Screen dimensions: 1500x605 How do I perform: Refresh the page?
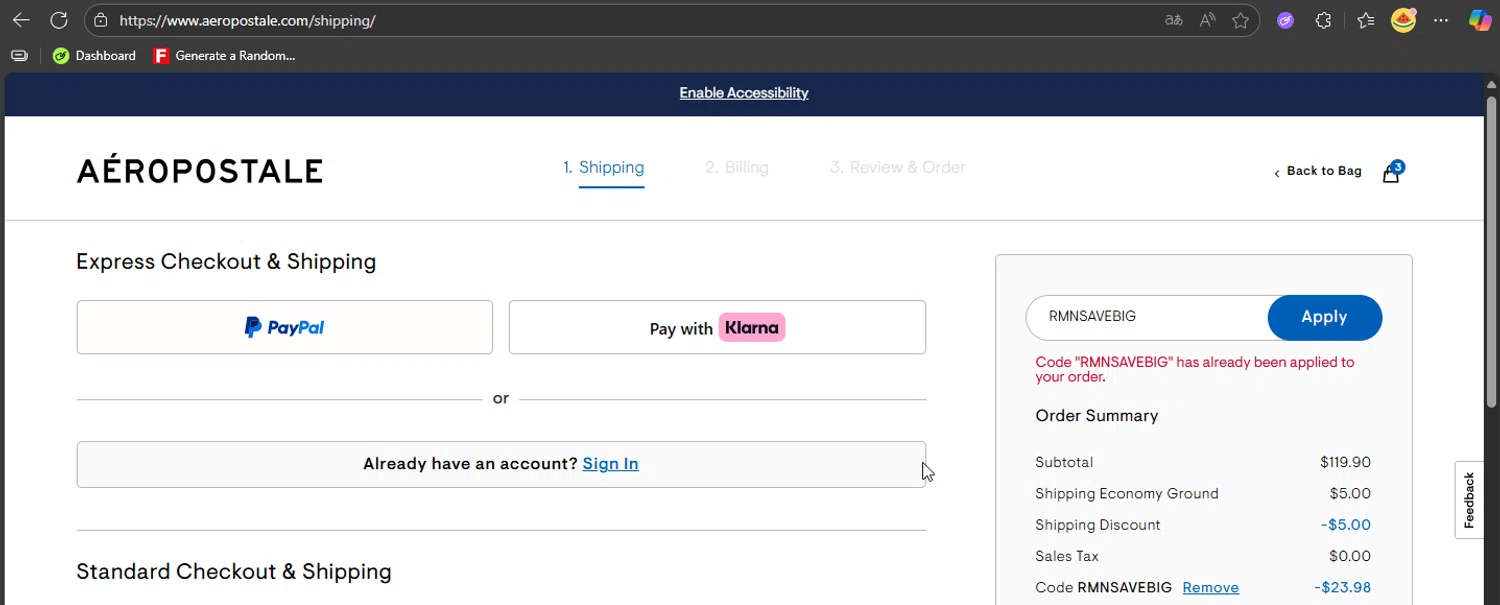59,20
